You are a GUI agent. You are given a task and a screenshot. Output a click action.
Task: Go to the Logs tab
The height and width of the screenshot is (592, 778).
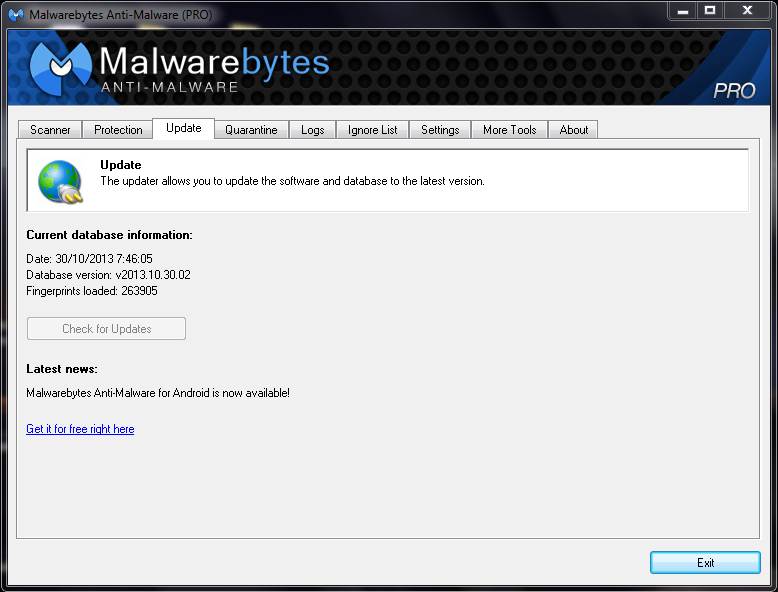coord(313,130)
